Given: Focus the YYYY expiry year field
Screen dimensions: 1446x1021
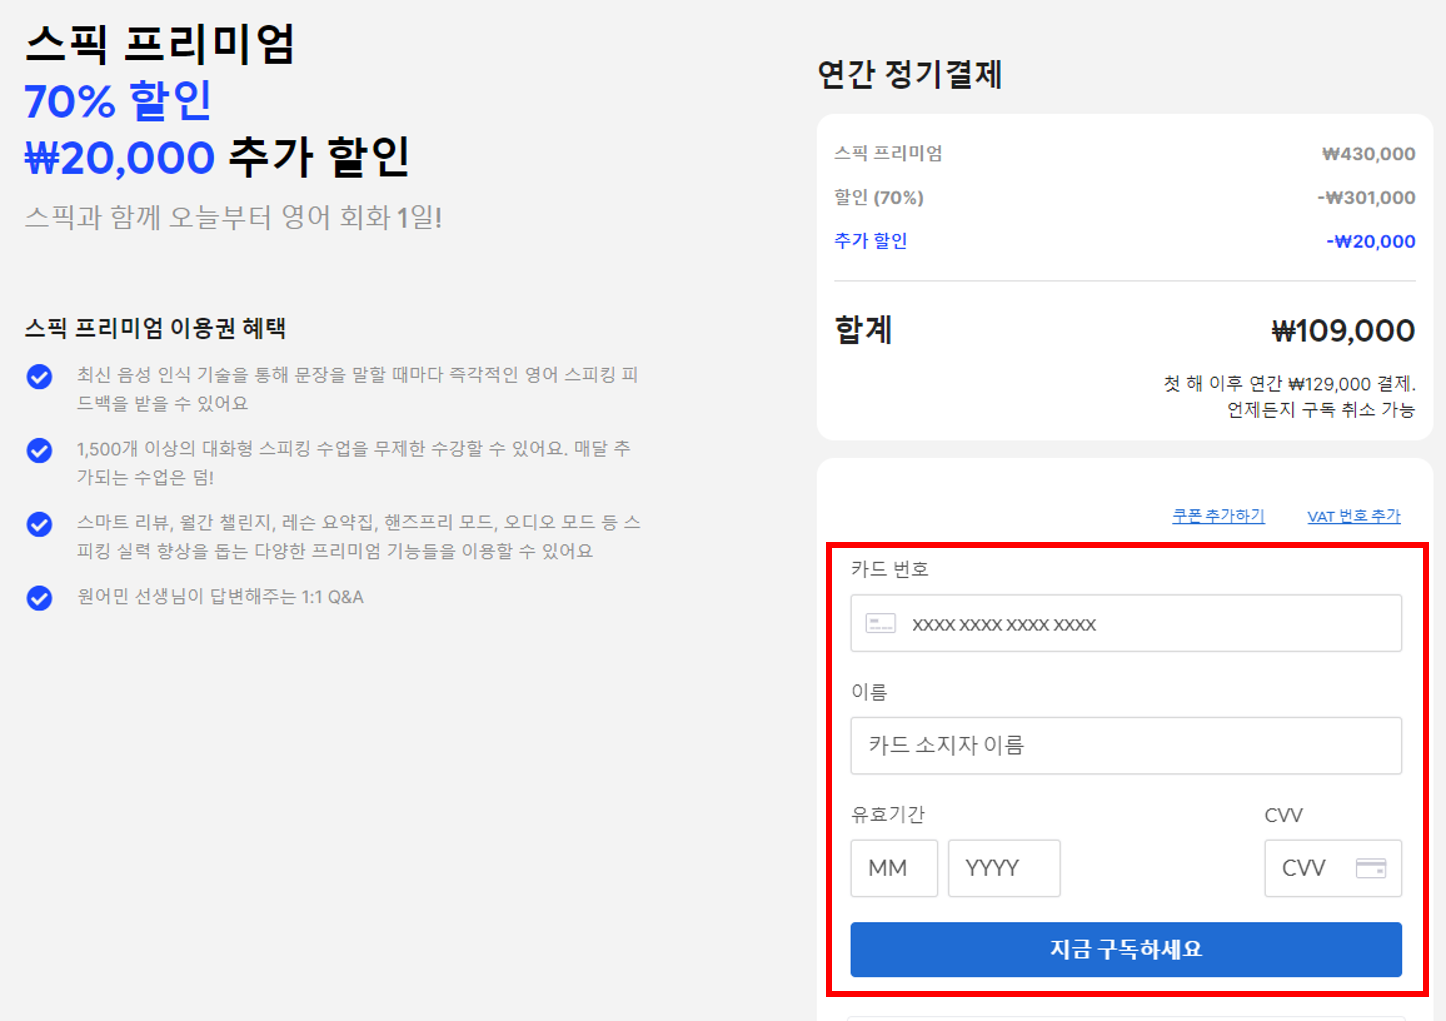Looking at the screenshot, I should [x=1004, y=868].
